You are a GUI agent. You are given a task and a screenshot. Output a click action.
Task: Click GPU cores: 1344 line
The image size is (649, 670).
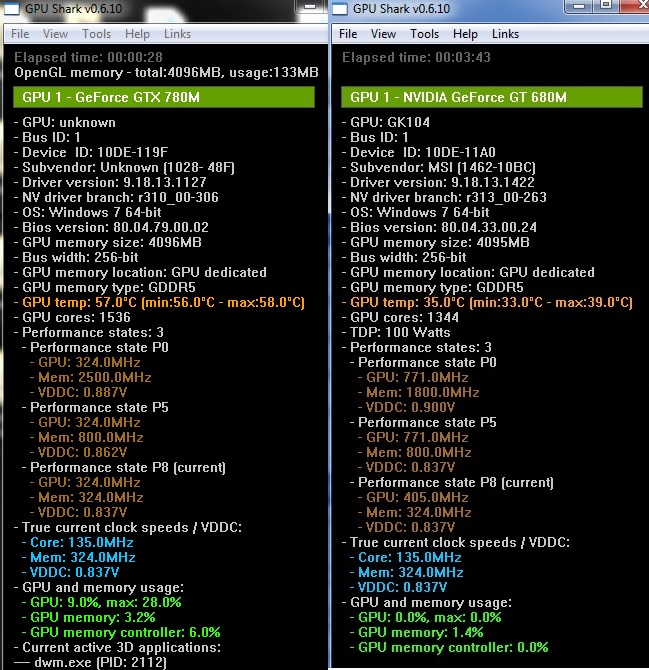pos(400,317)
